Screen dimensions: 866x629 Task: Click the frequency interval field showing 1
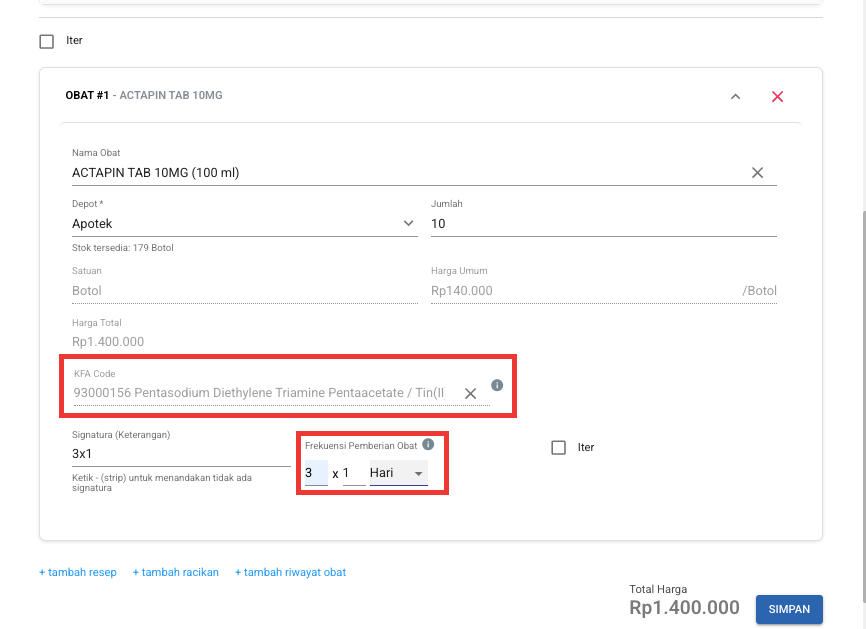click(x=353, y=473)
